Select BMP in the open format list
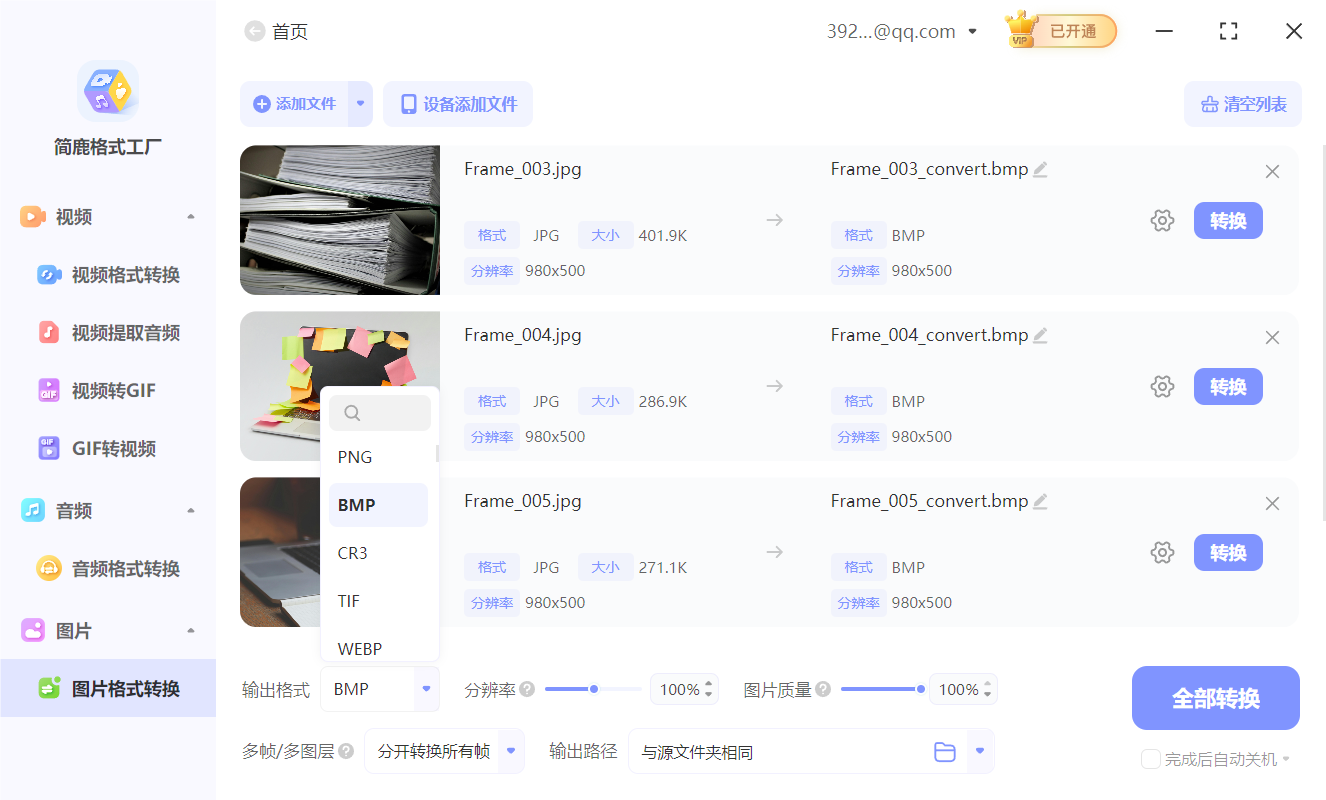This screenshot has width=1326, height=800. (x=357, y=504)
